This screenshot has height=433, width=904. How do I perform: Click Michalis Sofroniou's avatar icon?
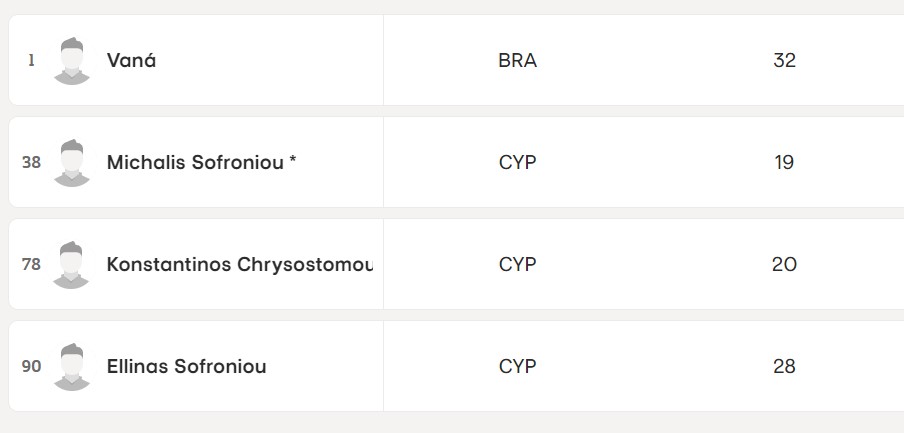71,163
